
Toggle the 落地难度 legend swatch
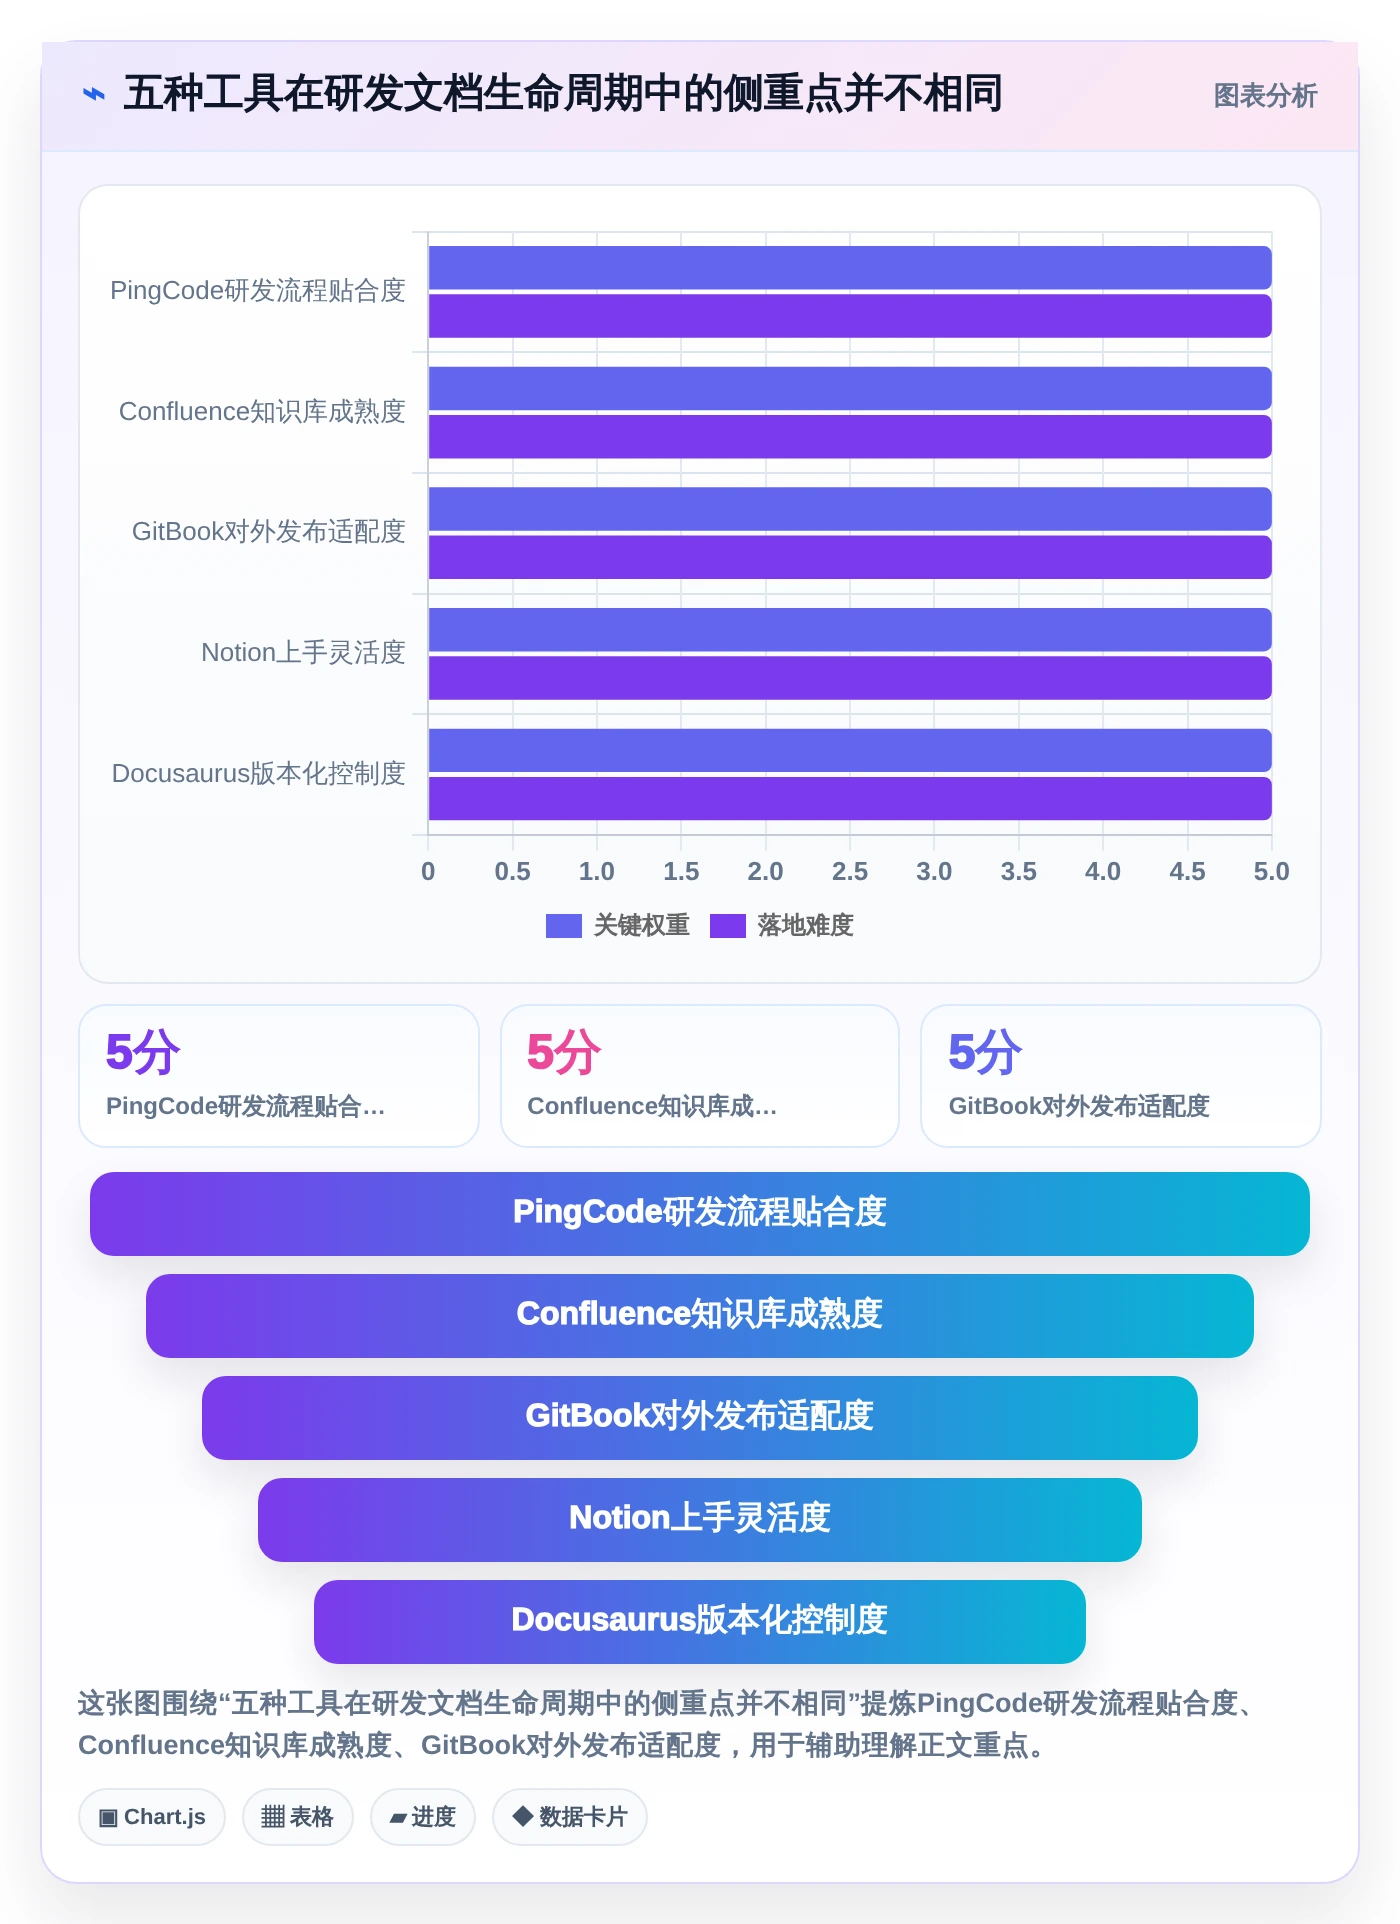727,926
